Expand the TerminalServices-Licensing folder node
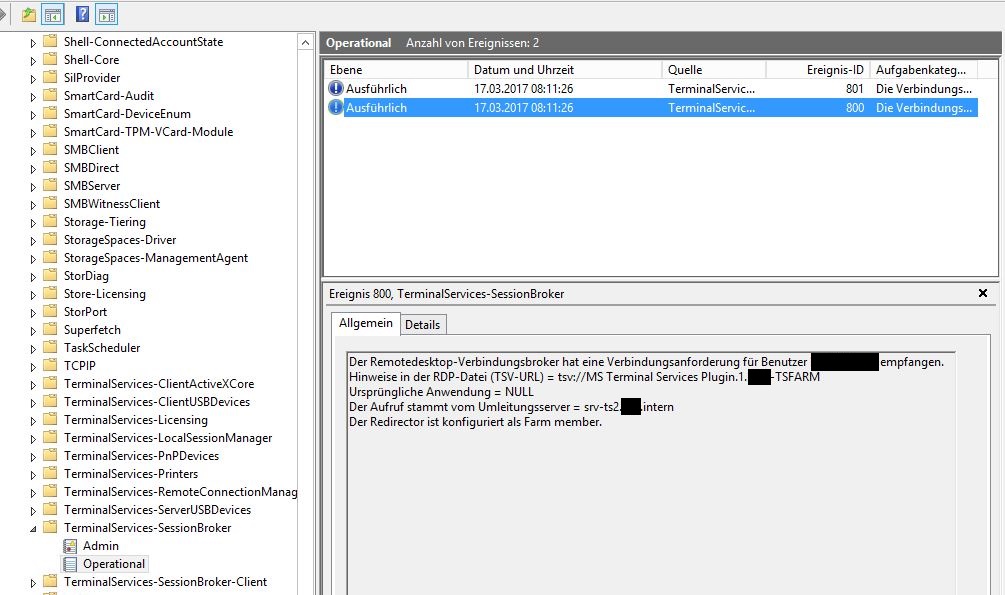Screen dimensions: 1005x595 click(x=32, y=420)
